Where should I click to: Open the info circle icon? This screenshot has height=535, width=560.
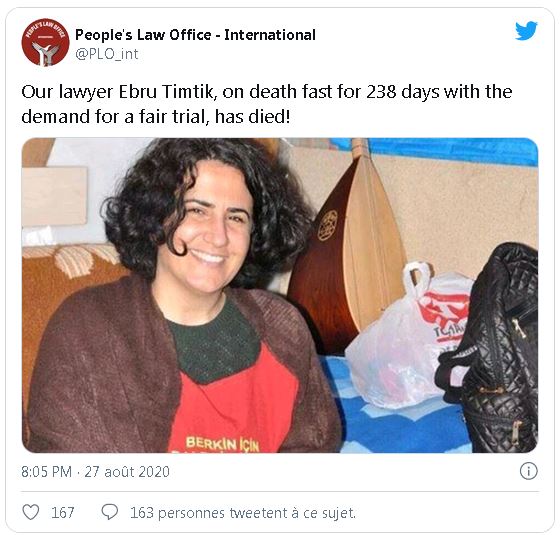coord(528,471)
